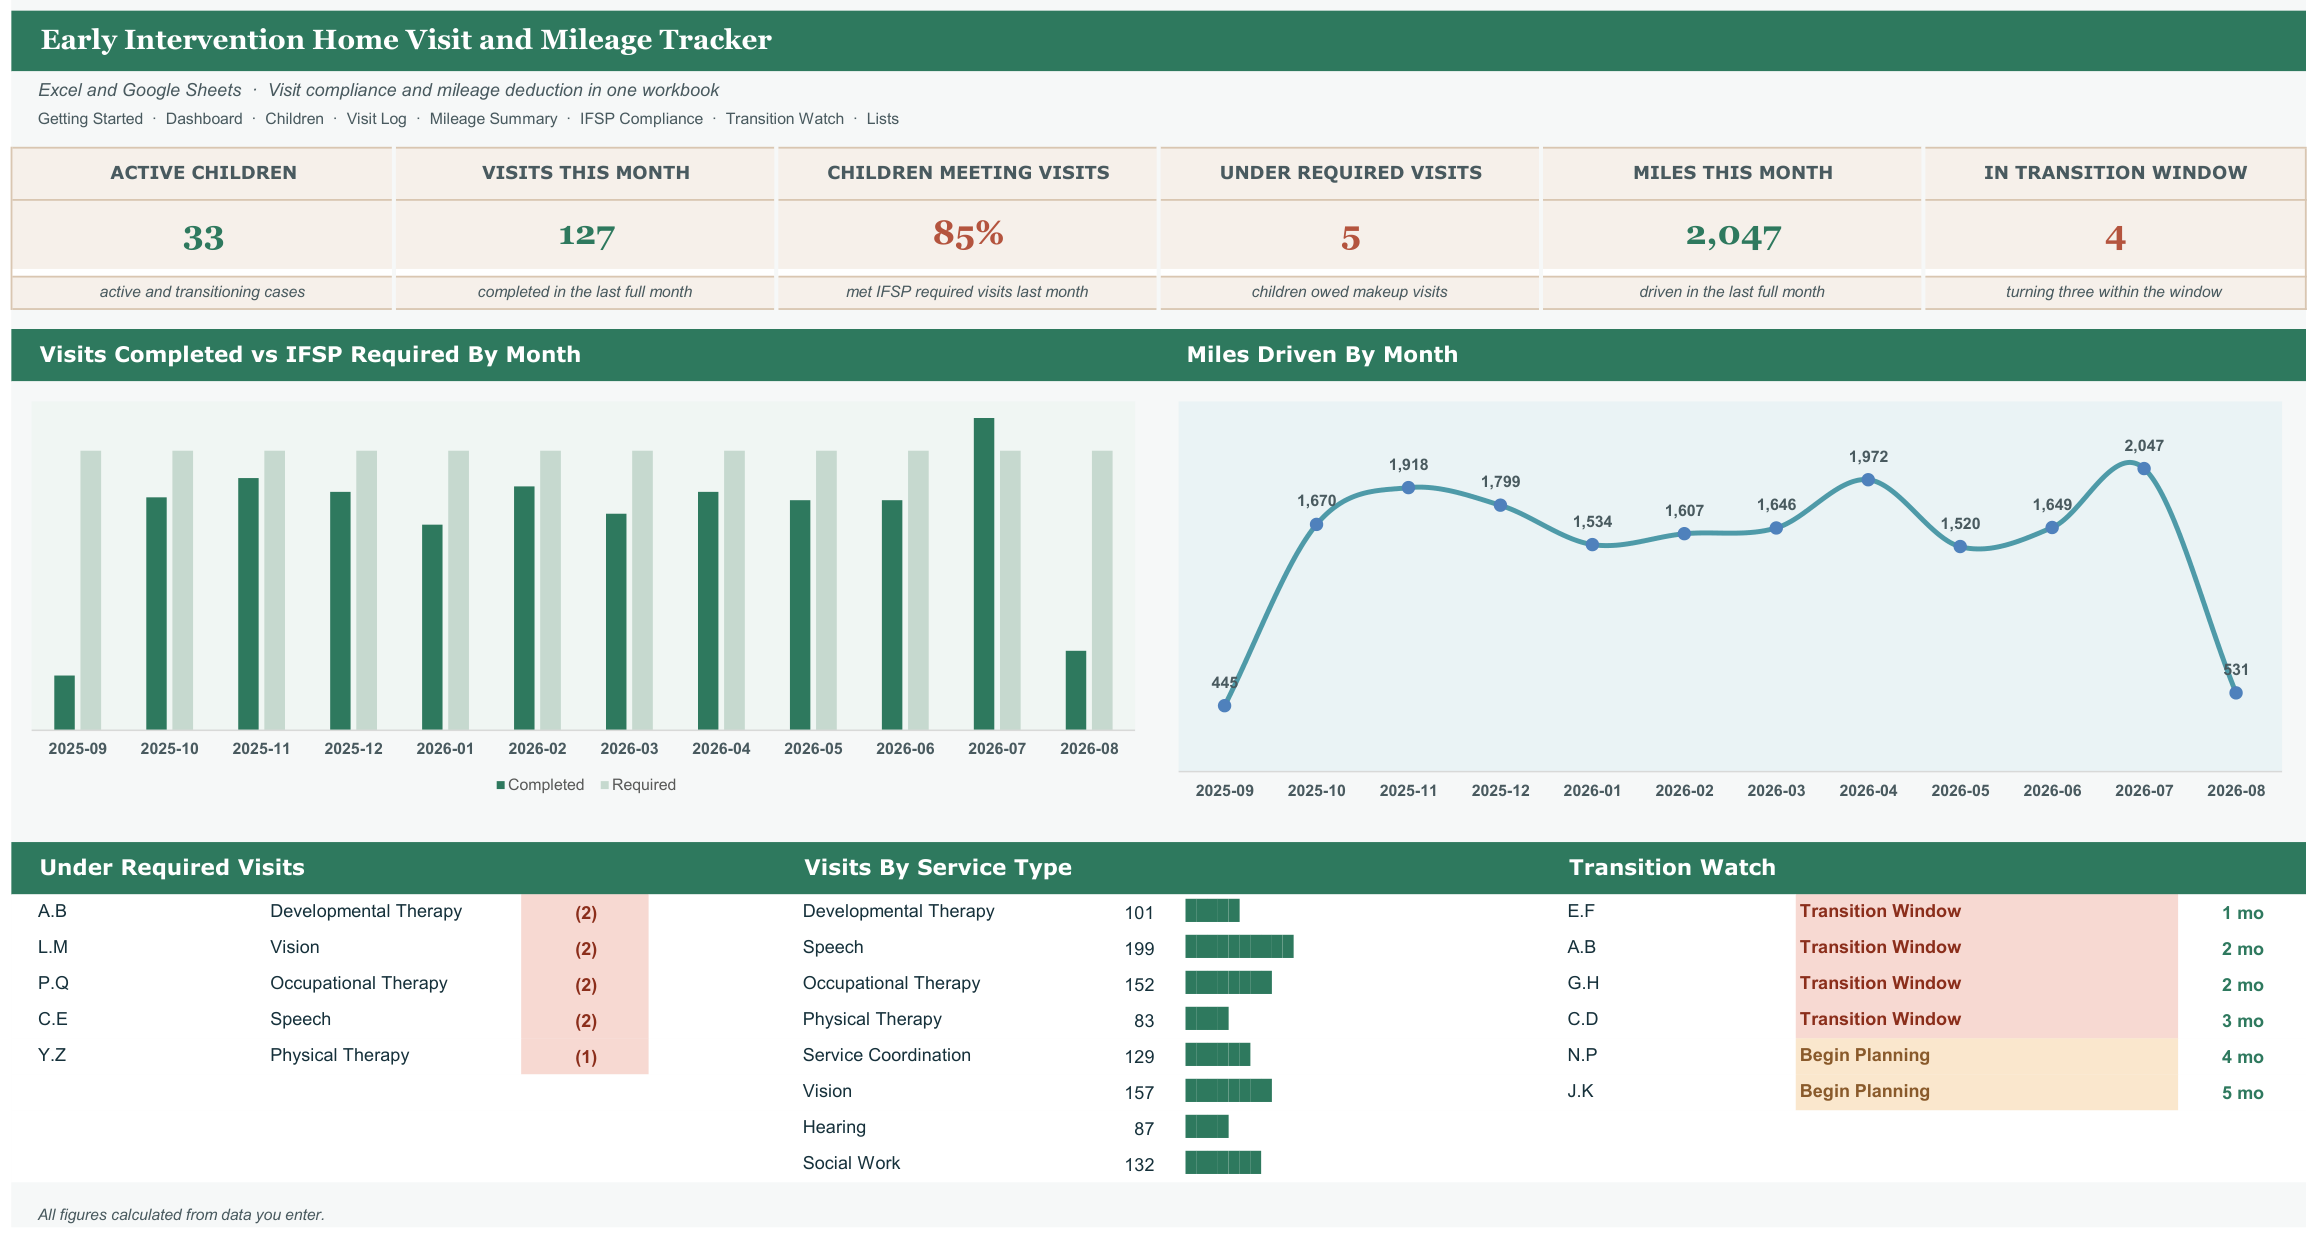Screen dimensions: 2317x1234
Task: Select the 85% children meeting visits value
Action: pos(968,234)
